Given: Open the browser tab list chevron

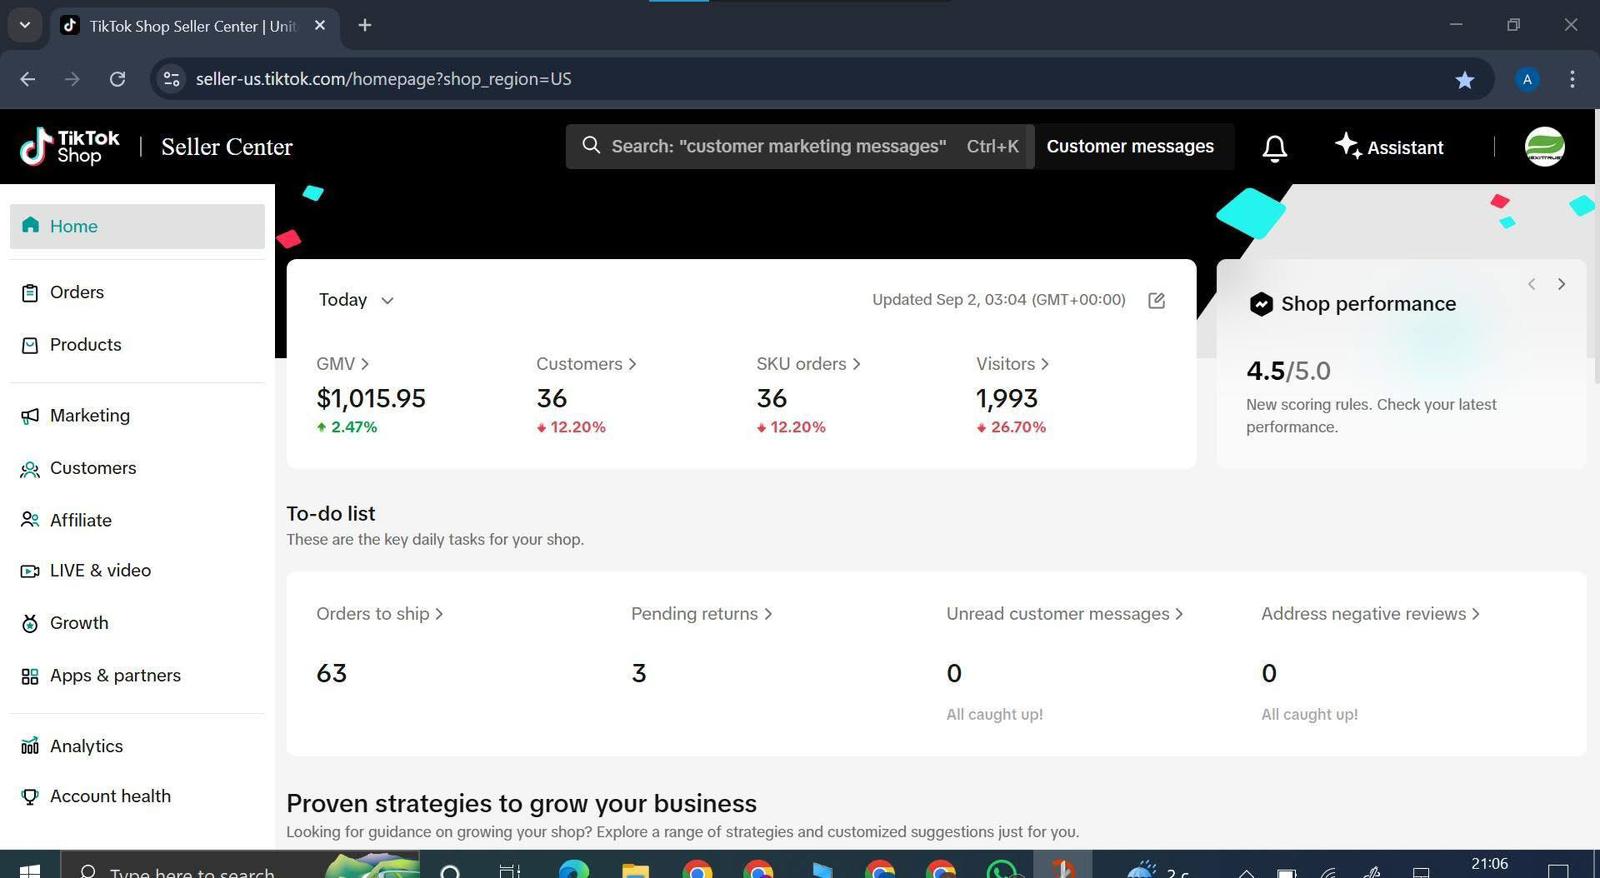Looking at the screenshot, I should [x=25, y=25].
